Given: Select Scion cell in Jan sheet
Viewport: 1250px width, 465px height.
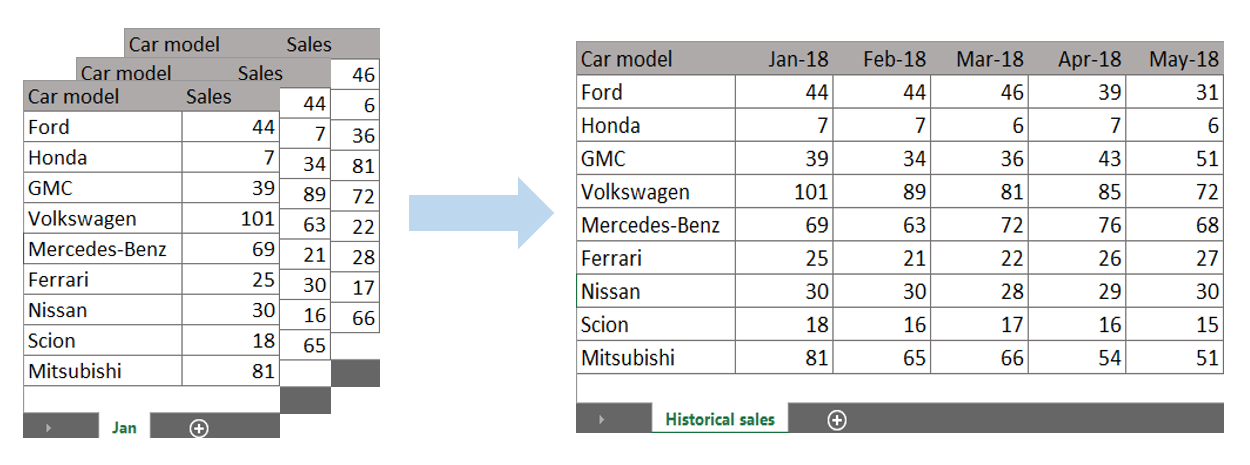Looking at the screenshot, I should coord(102,340).
